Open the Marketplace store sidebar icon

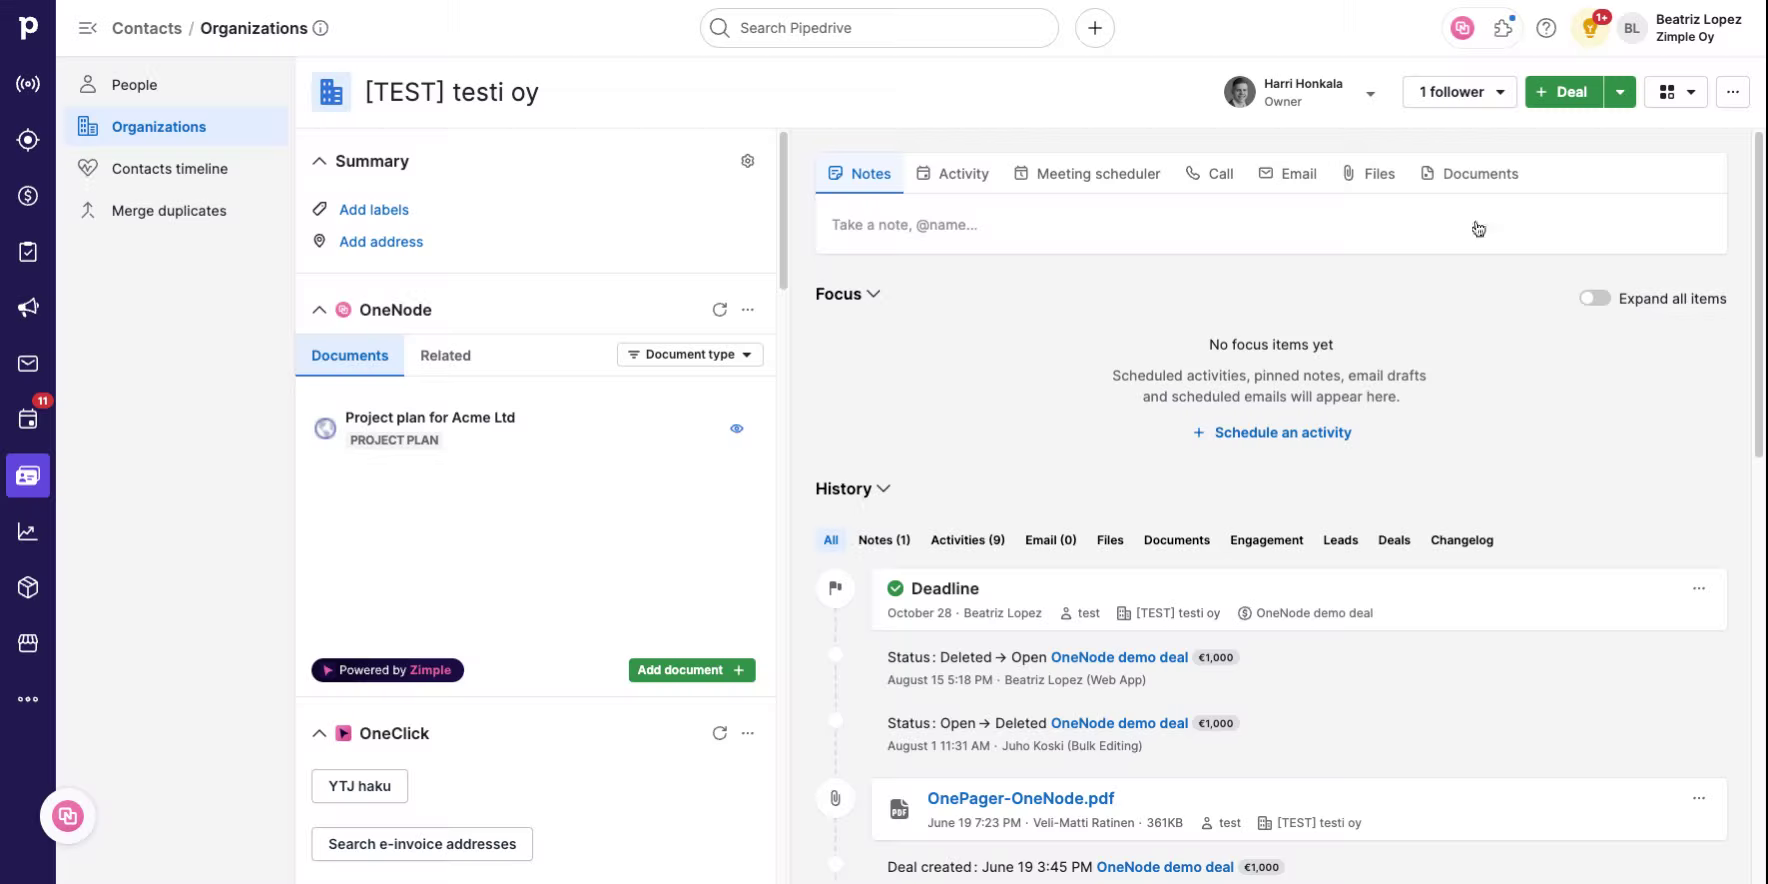pyautogui.click(x=28, y=643)
